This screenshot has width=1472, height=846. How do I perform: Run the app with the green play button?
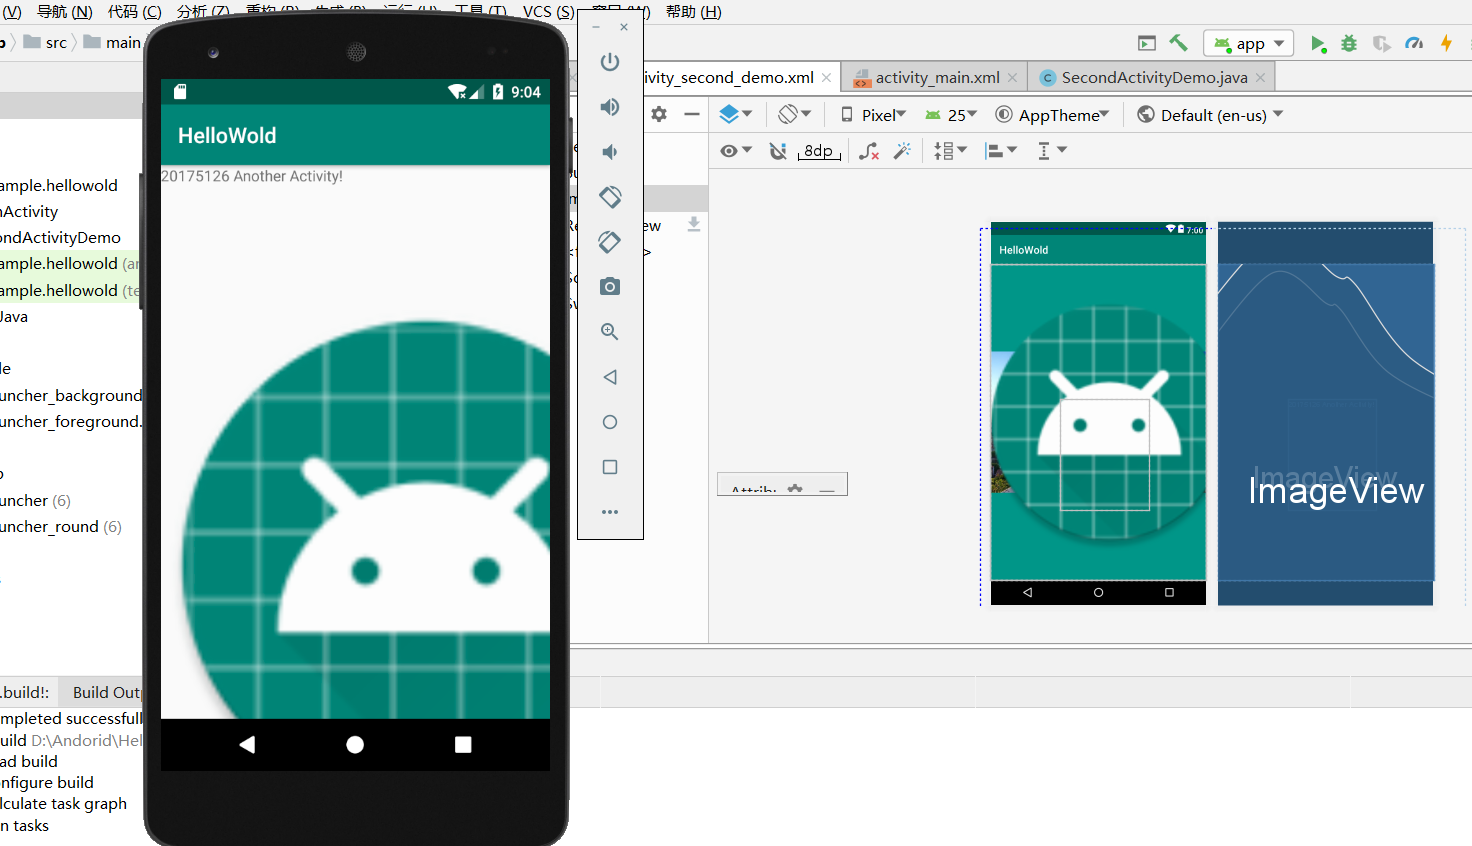1318,44
